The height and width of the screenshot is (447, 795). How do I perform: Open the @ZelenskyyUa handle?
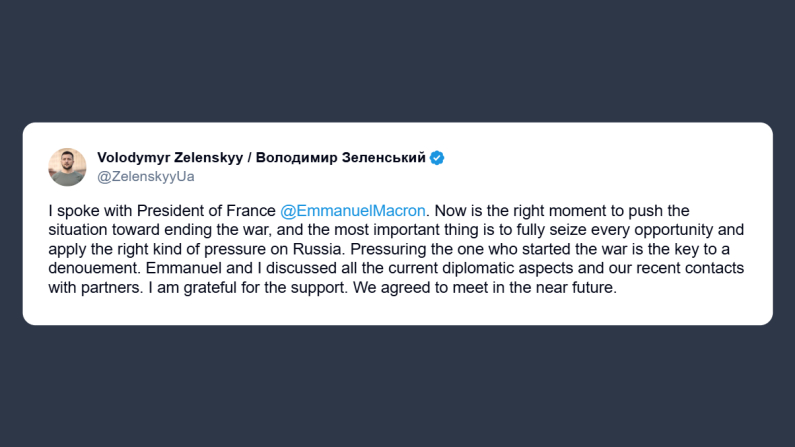tap(145, 176)
